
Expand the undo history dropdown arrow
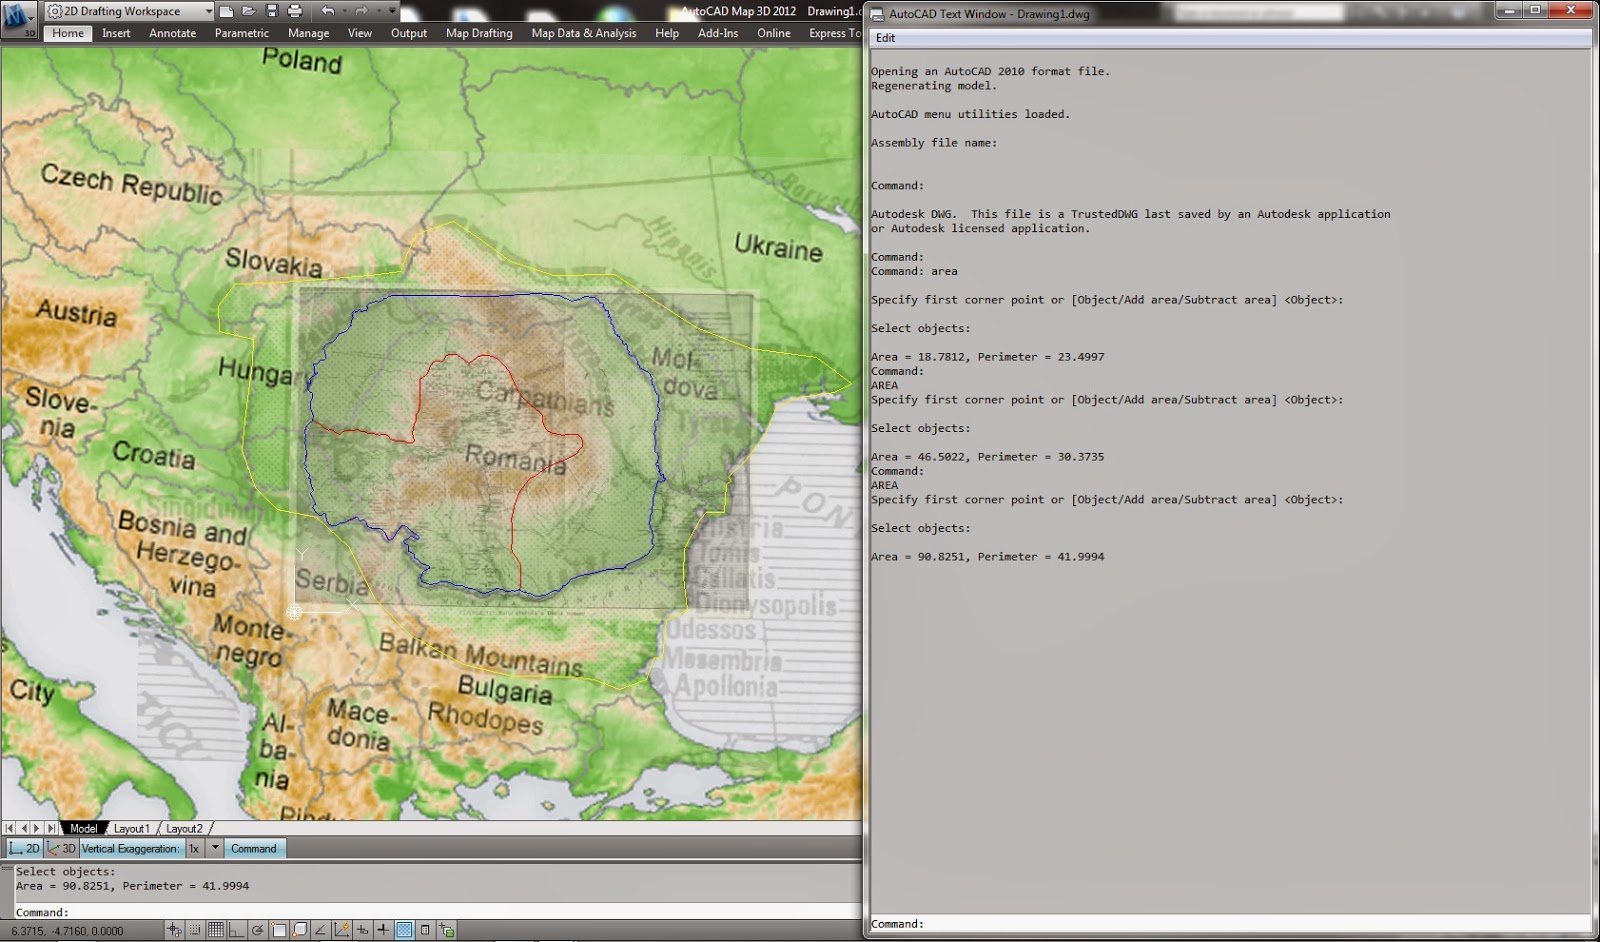pos(343,11)
